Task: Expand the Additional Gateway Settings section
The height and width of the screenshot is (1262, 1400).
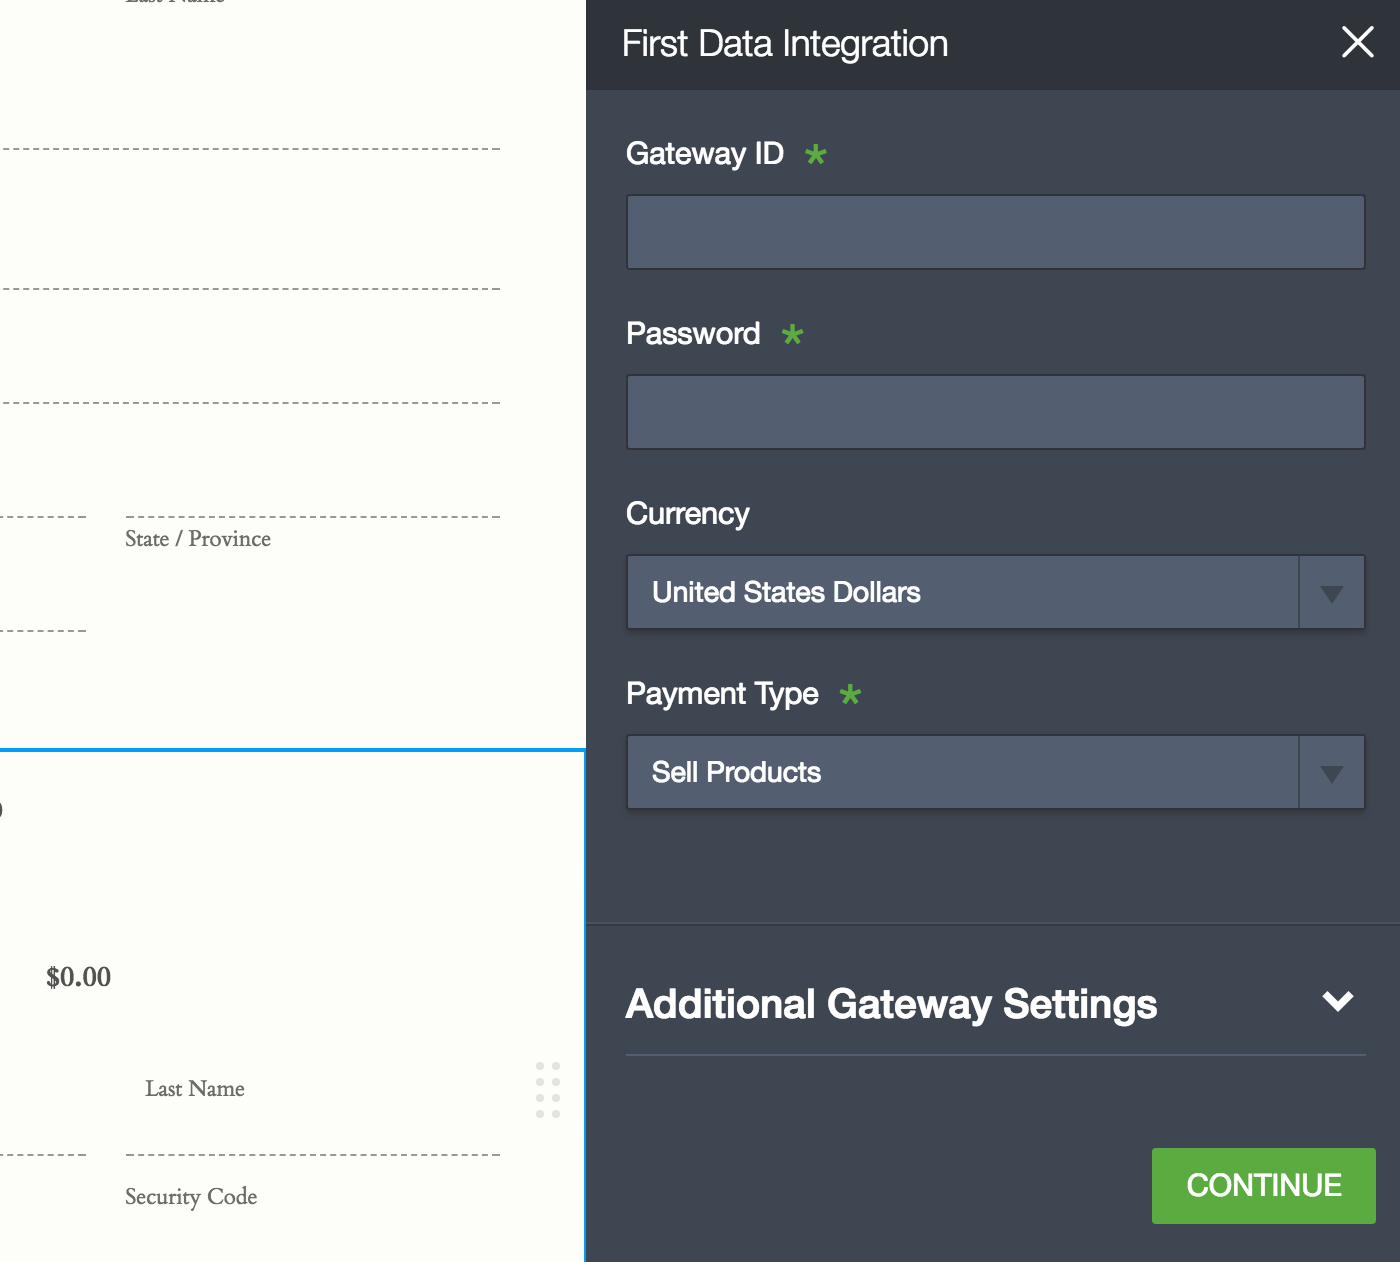Action: [x=891, y=1004]
